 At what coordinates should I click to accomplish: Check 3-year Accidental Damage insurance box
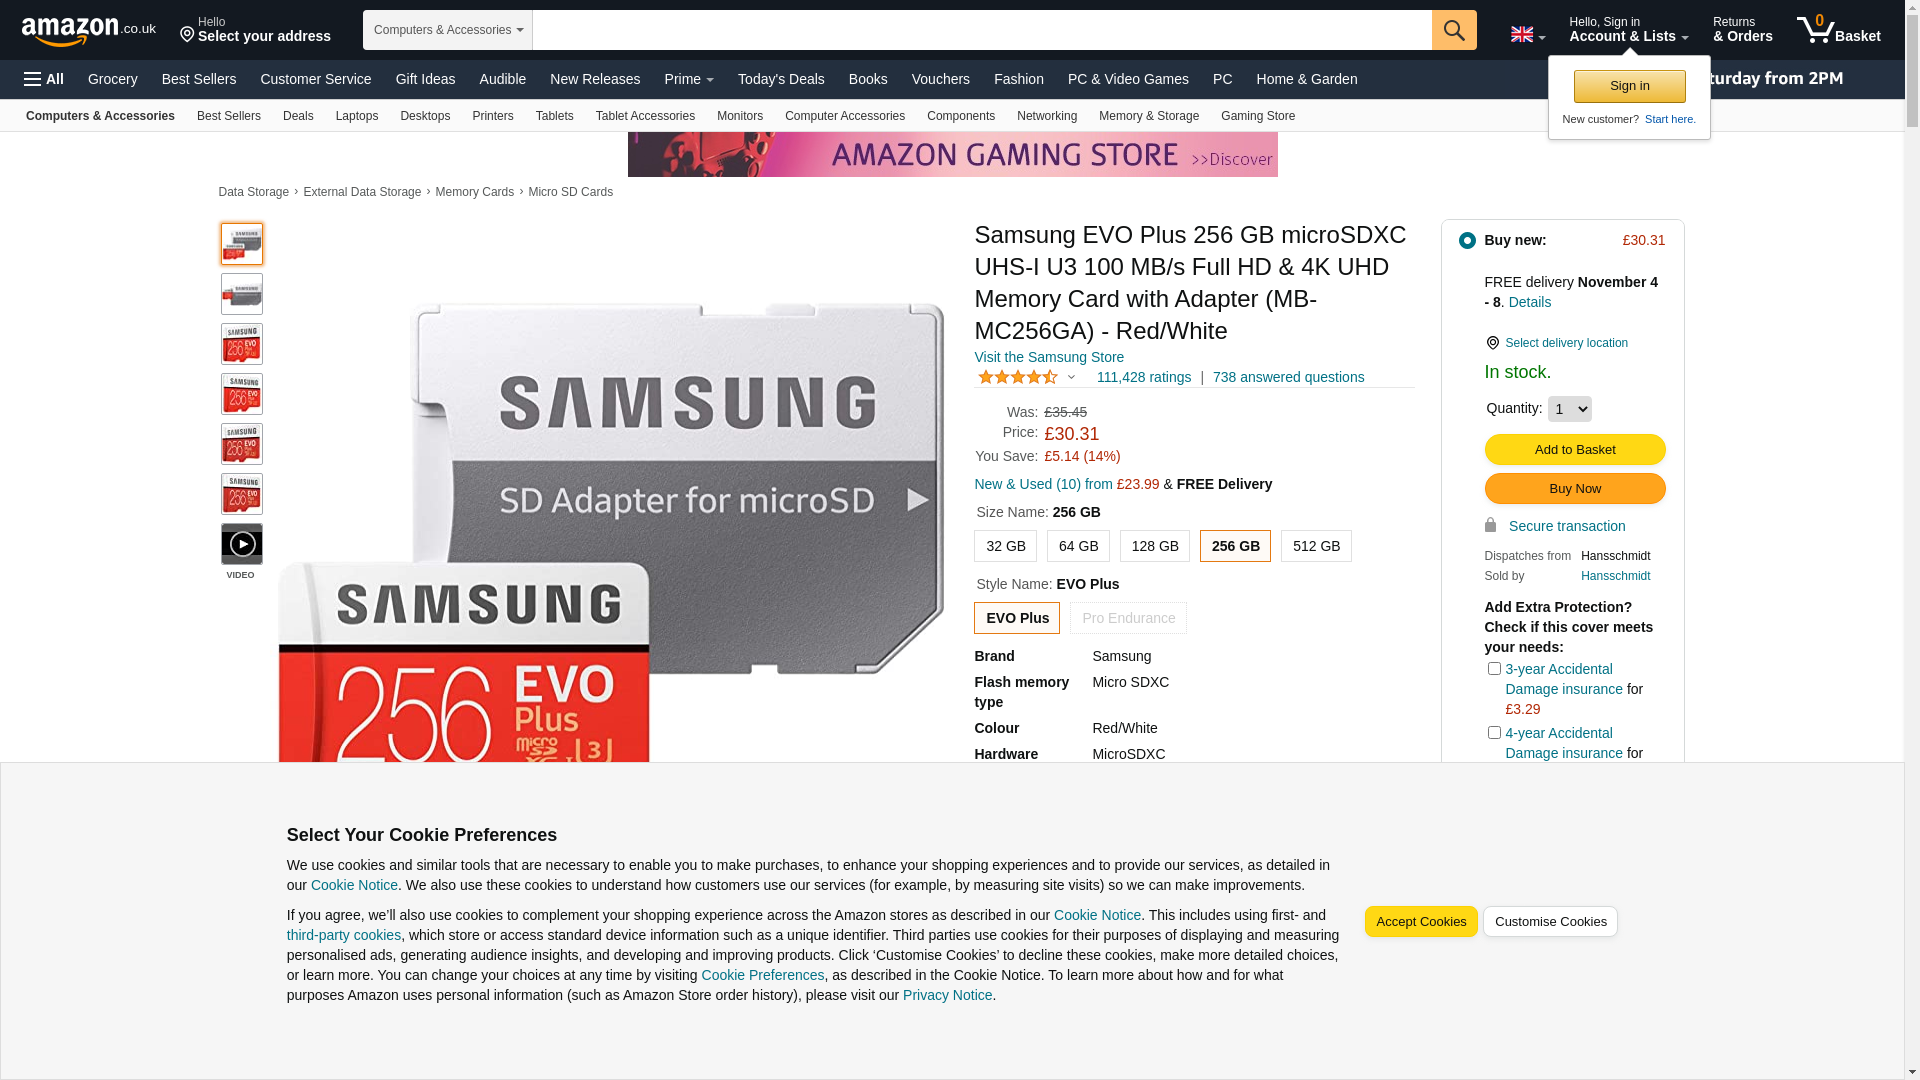pos(1494,669)
